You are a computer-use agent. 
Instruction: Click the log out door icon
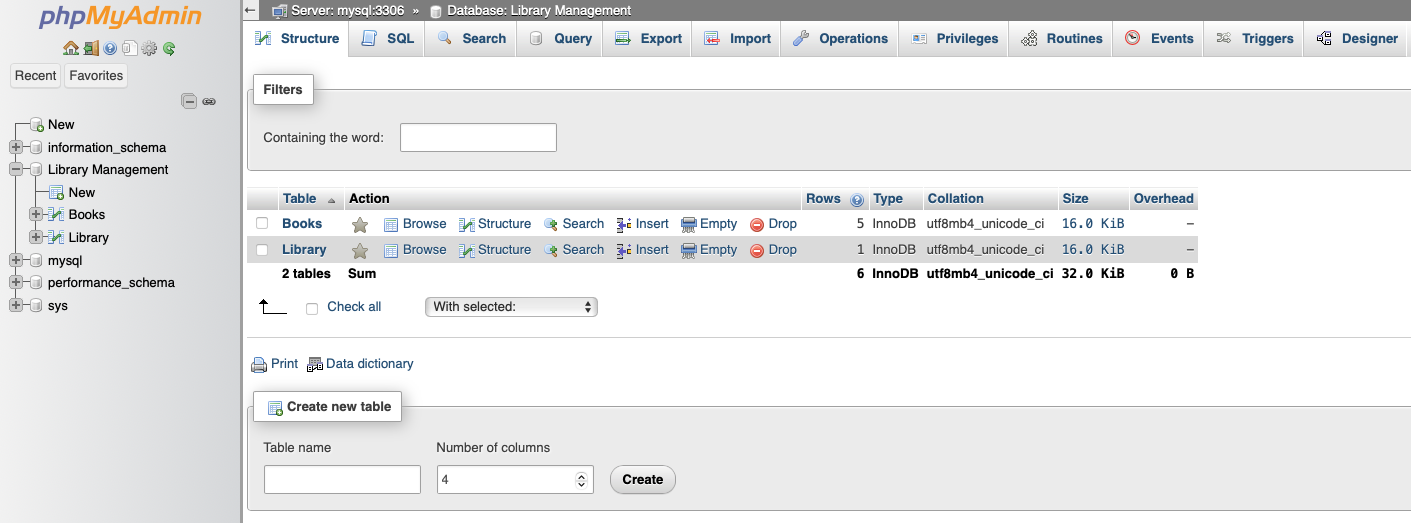point(91,48)
